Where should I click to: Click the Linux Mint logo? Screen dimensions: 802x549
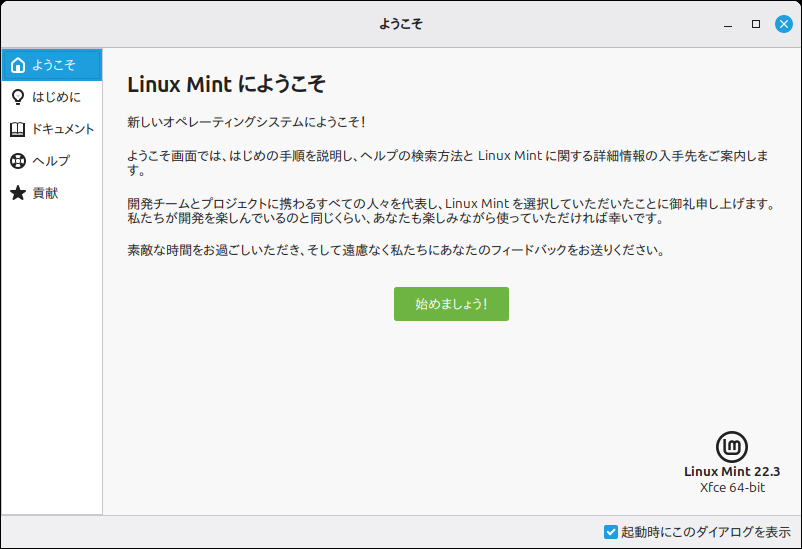click(x=732, y=447)
